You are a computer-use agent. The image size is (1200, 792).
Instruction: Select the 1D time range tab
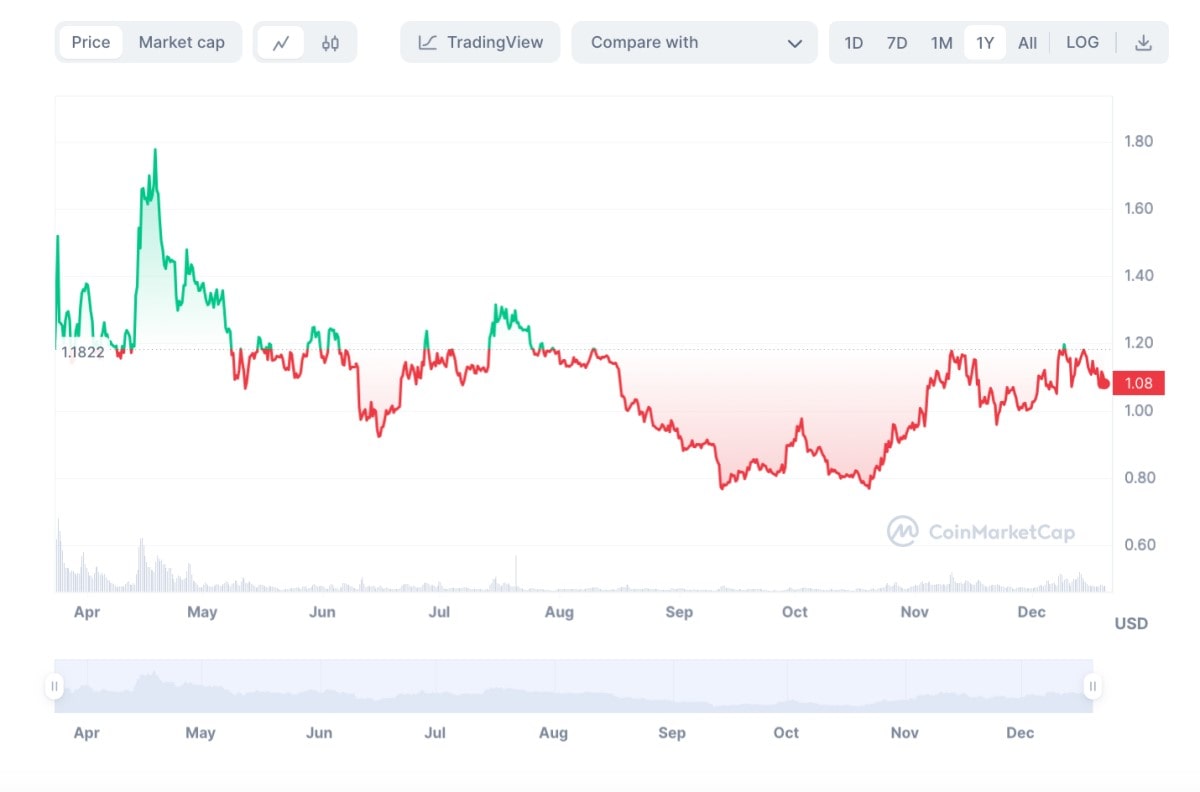point(853,43)
